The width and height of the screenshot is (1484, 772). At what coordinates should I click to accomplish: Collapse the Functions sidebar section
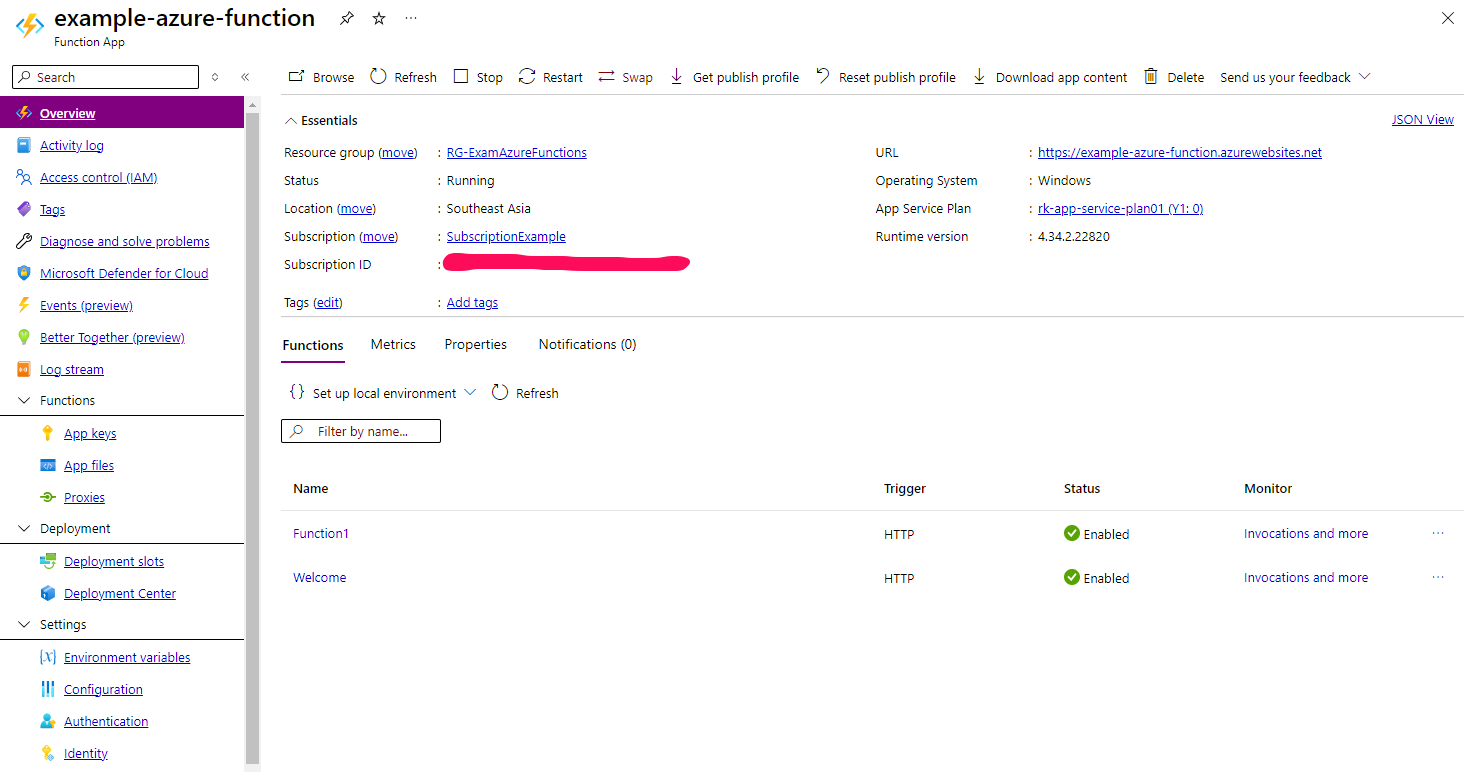(25, 400)
